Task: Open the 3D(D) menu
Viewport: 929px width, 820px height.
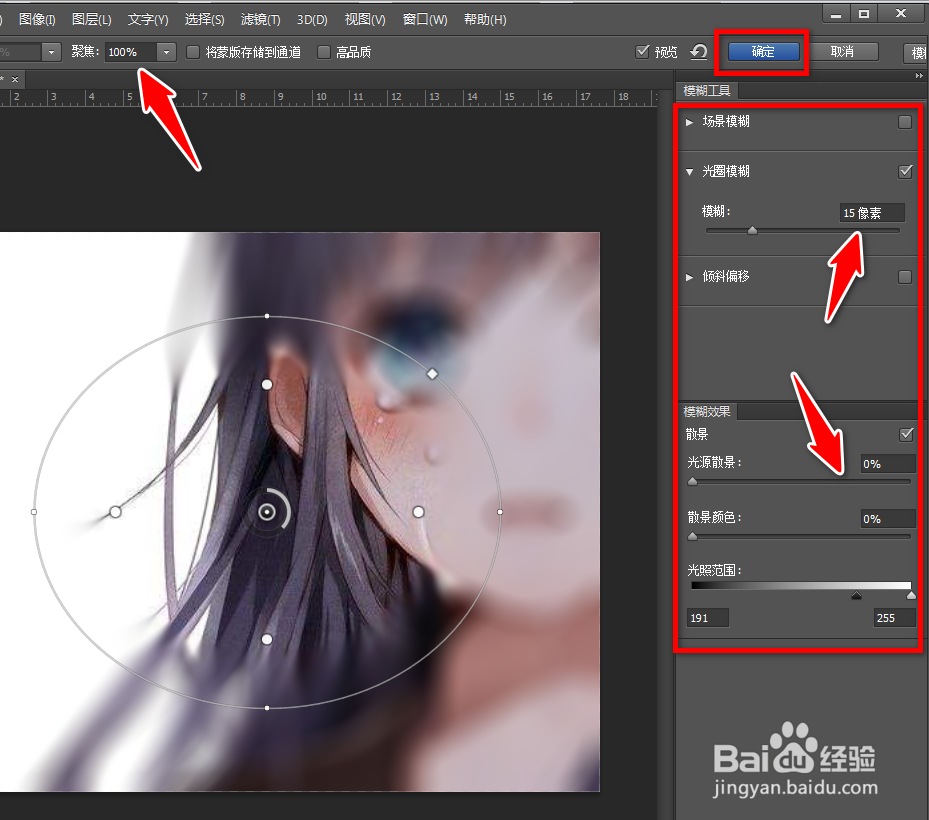Action: point(312,20)
